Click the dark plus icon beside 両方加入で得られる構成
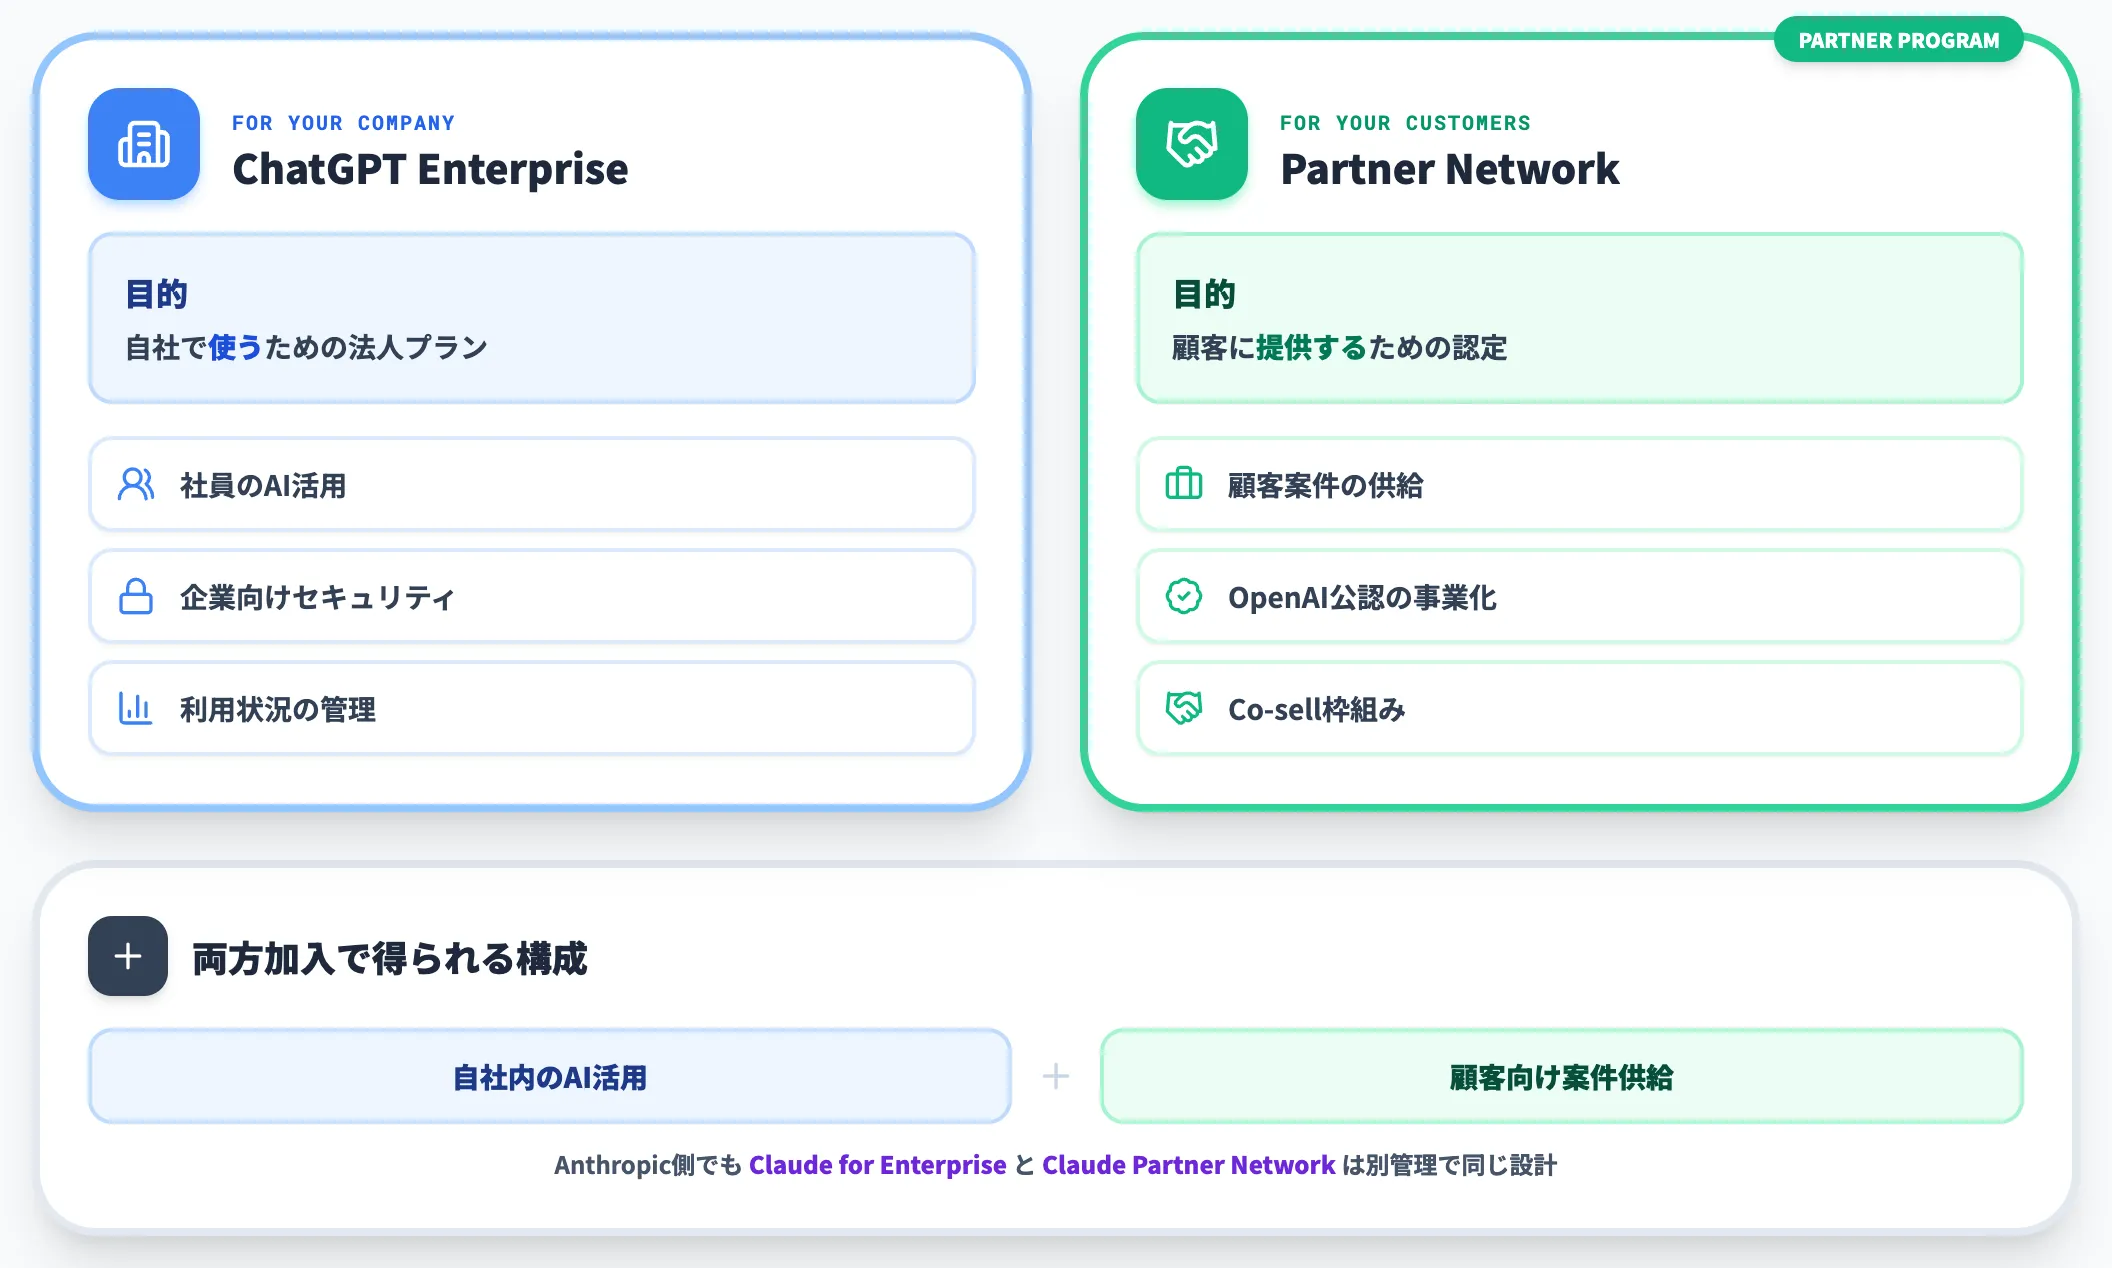2112x1268 pixels. click(128, 956)
